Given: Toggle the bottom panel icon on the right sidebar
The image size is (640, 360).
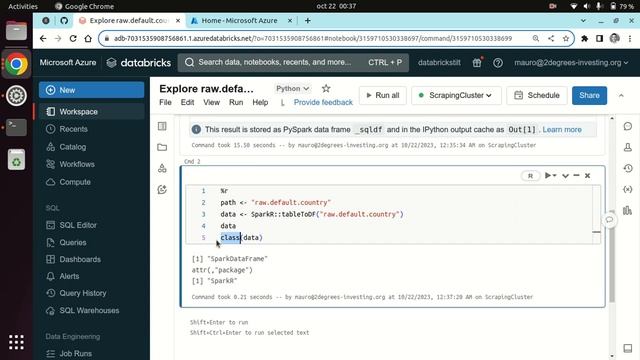Looking at the screenshot, I should click(628, 348).
